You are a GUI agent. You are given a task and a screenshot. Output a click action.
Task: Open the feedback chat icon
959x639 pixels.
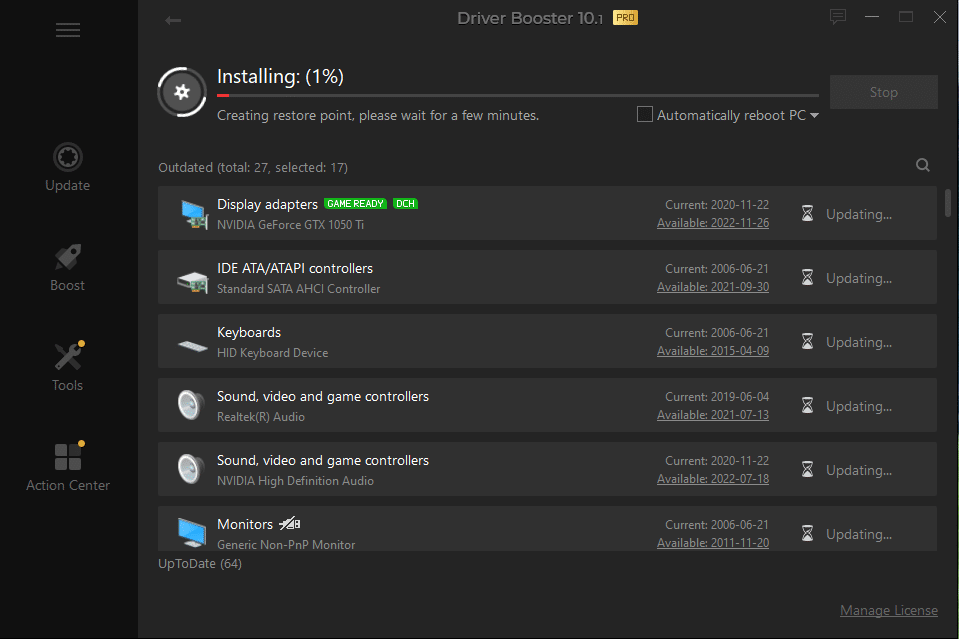[838, 17]
